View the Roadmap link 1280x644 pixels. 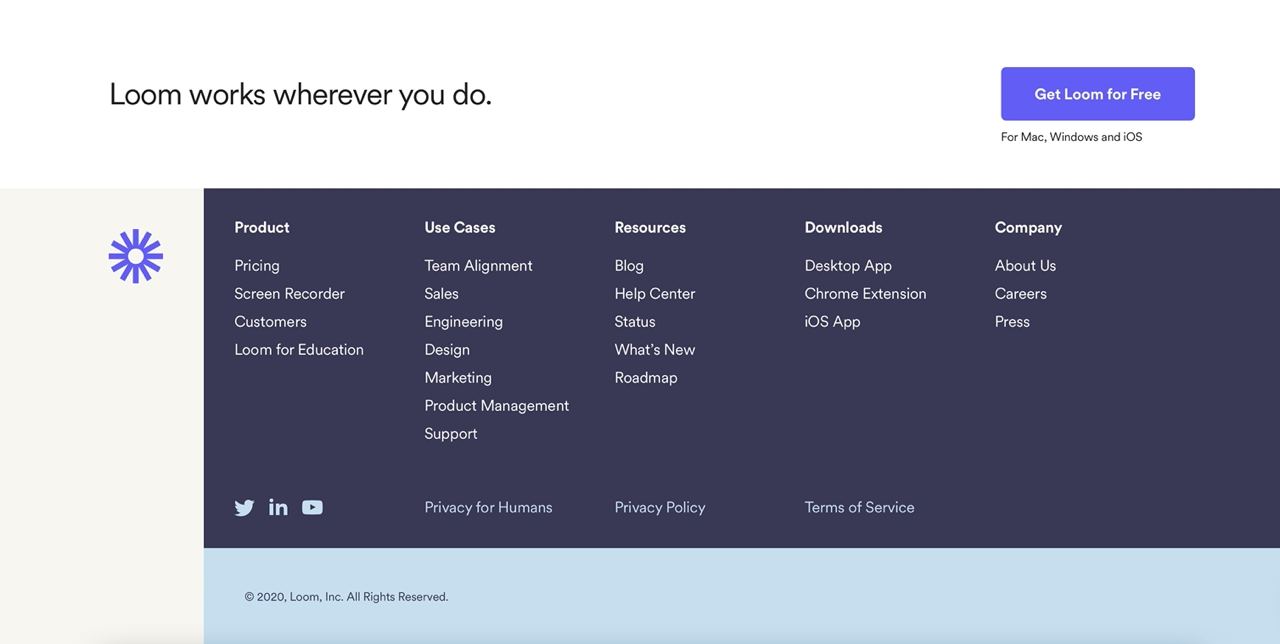645,377
